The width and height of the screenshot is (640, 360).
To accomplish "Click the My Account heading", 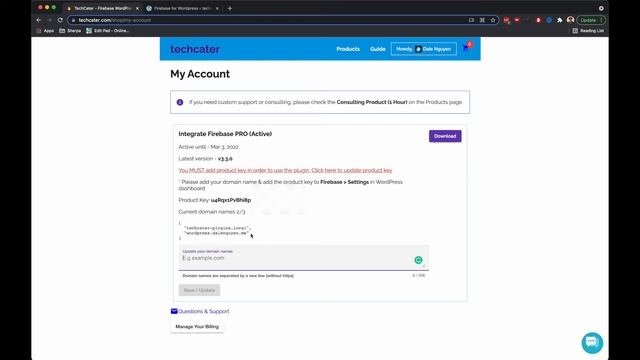I will (200, 74).
